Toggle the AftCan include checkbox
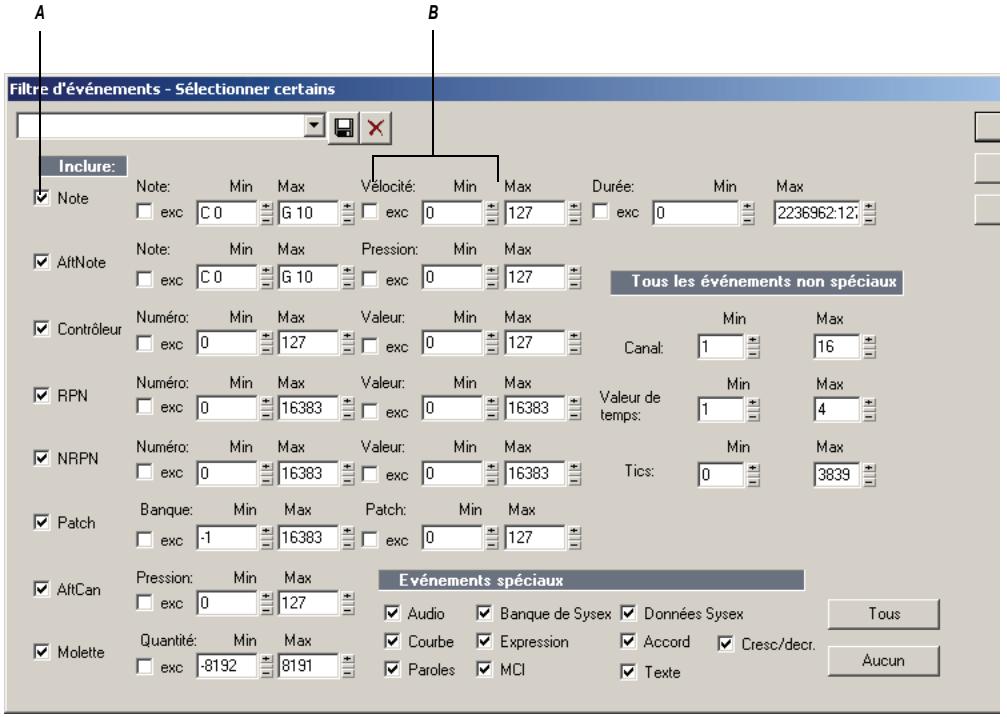 (41, 589)
